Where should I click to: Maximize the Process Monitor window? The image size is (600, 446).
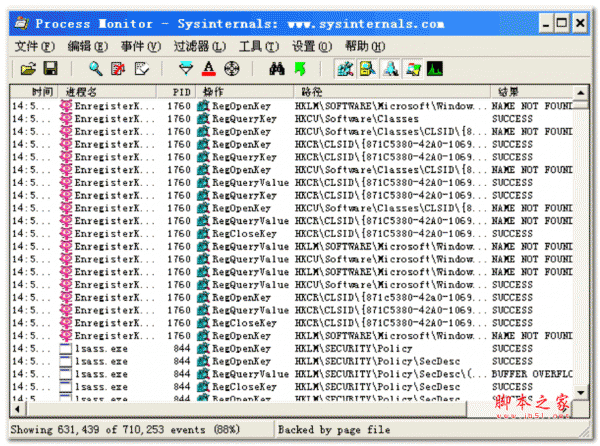[x=562, y=23]
